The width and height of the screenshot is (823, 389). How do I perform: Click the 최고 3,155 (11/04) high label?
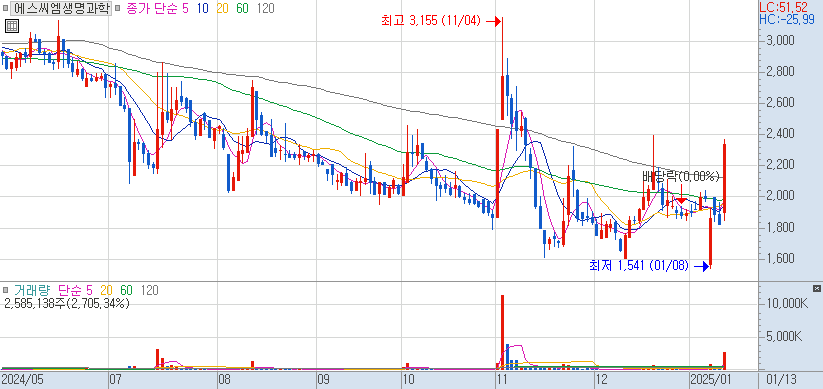pyautogui.click(x=430, y=21)
